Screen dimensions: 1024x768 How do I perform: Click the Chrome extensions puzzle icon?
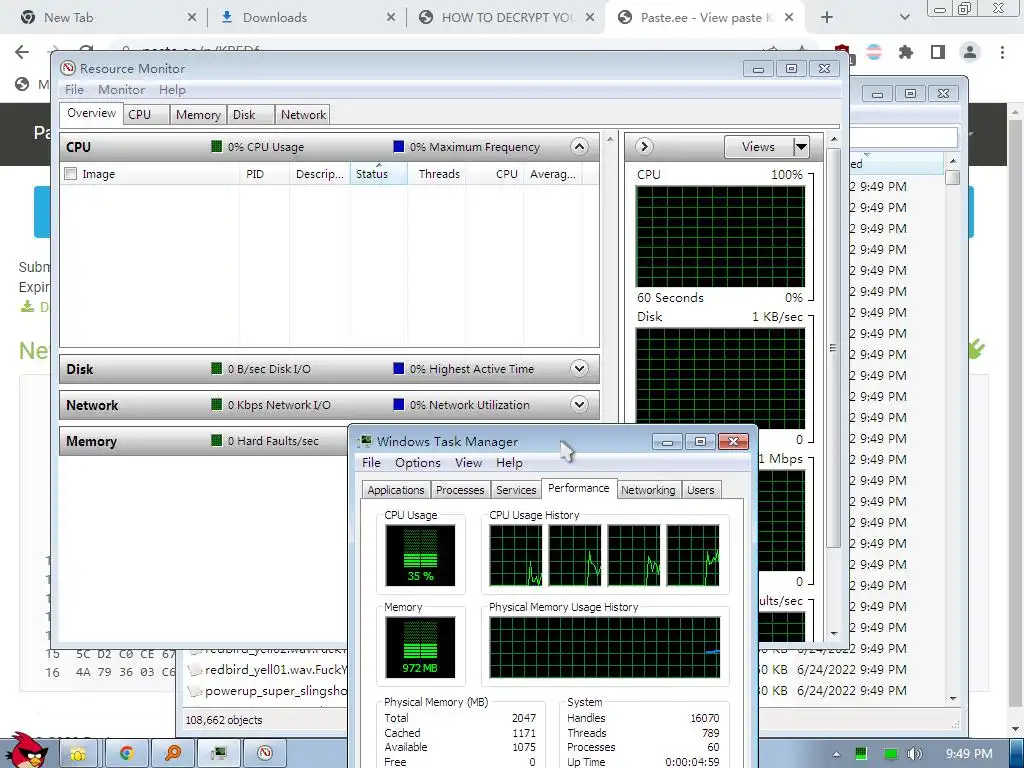[906, 52]
